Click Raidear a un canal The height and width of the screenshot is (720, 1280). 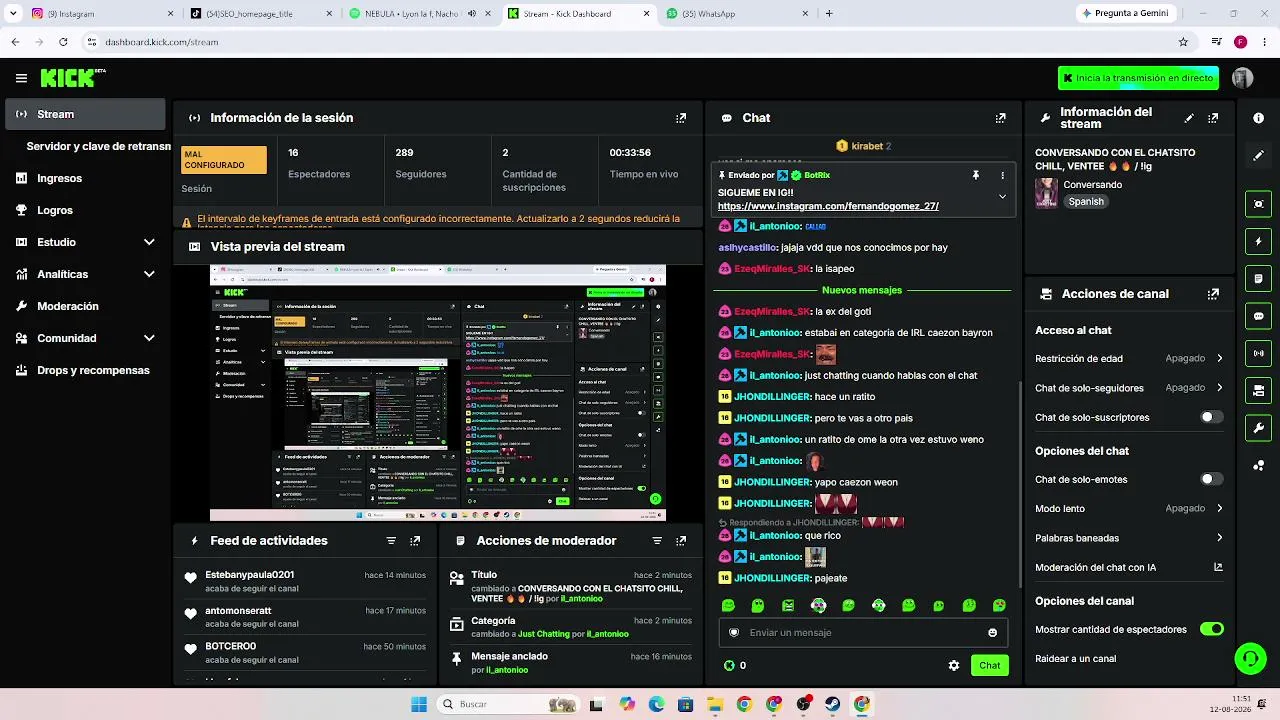1076,659
